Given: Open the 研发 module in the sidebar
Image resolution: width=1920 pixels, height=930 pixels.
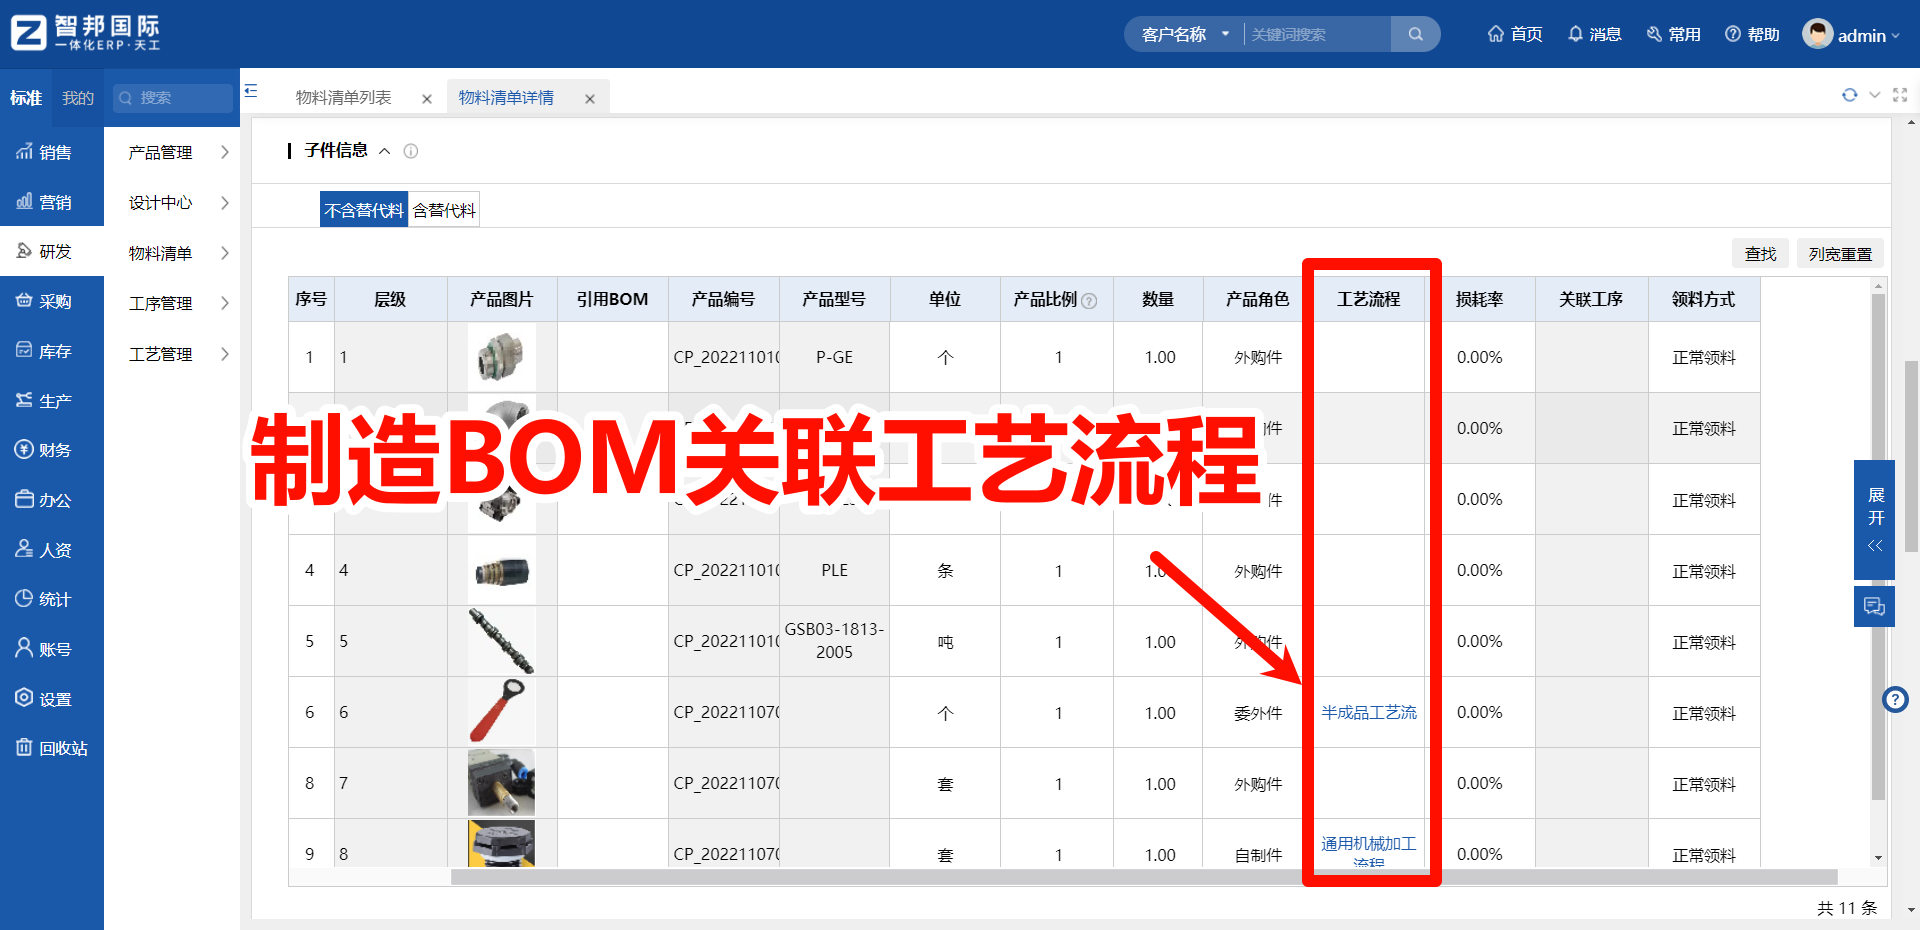Looking at the screenshot, I should (x=52, y=251).
